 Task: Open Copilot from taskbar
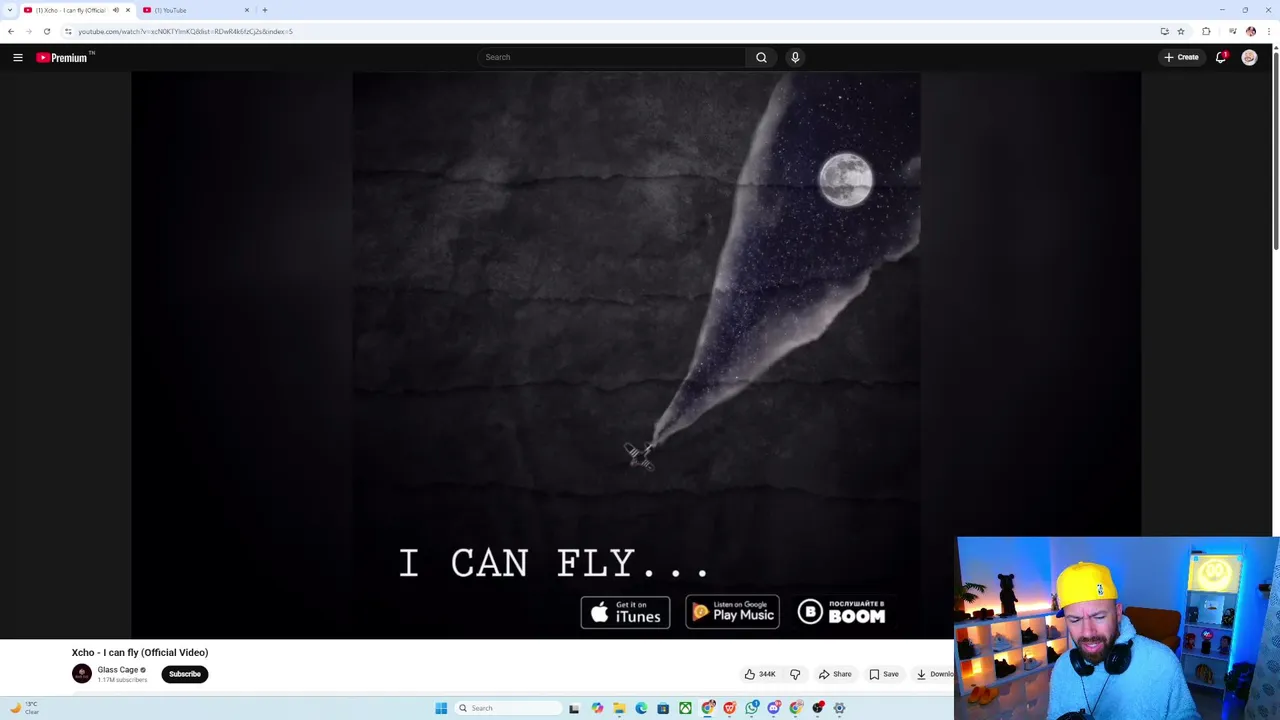597,708
